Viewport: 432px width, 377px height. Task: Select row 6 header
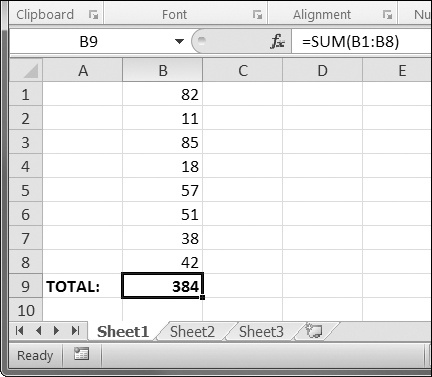pos(26,214)
